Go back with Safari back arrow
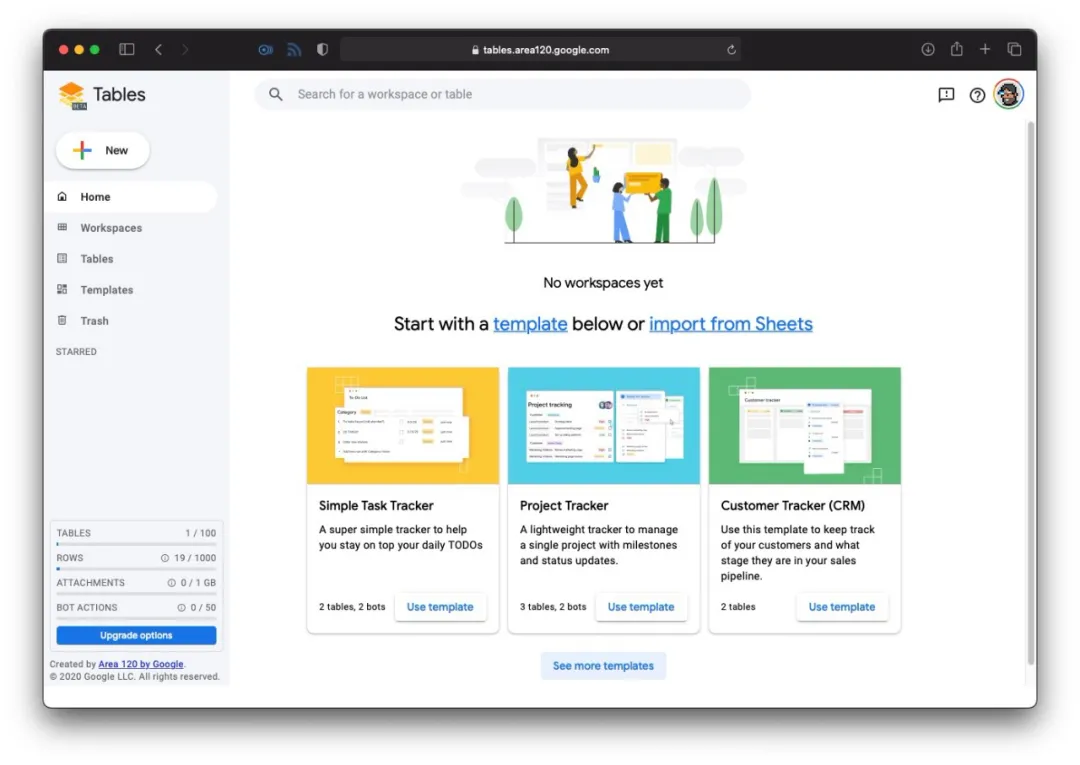The image size is (1080, 765). [158, 50]
